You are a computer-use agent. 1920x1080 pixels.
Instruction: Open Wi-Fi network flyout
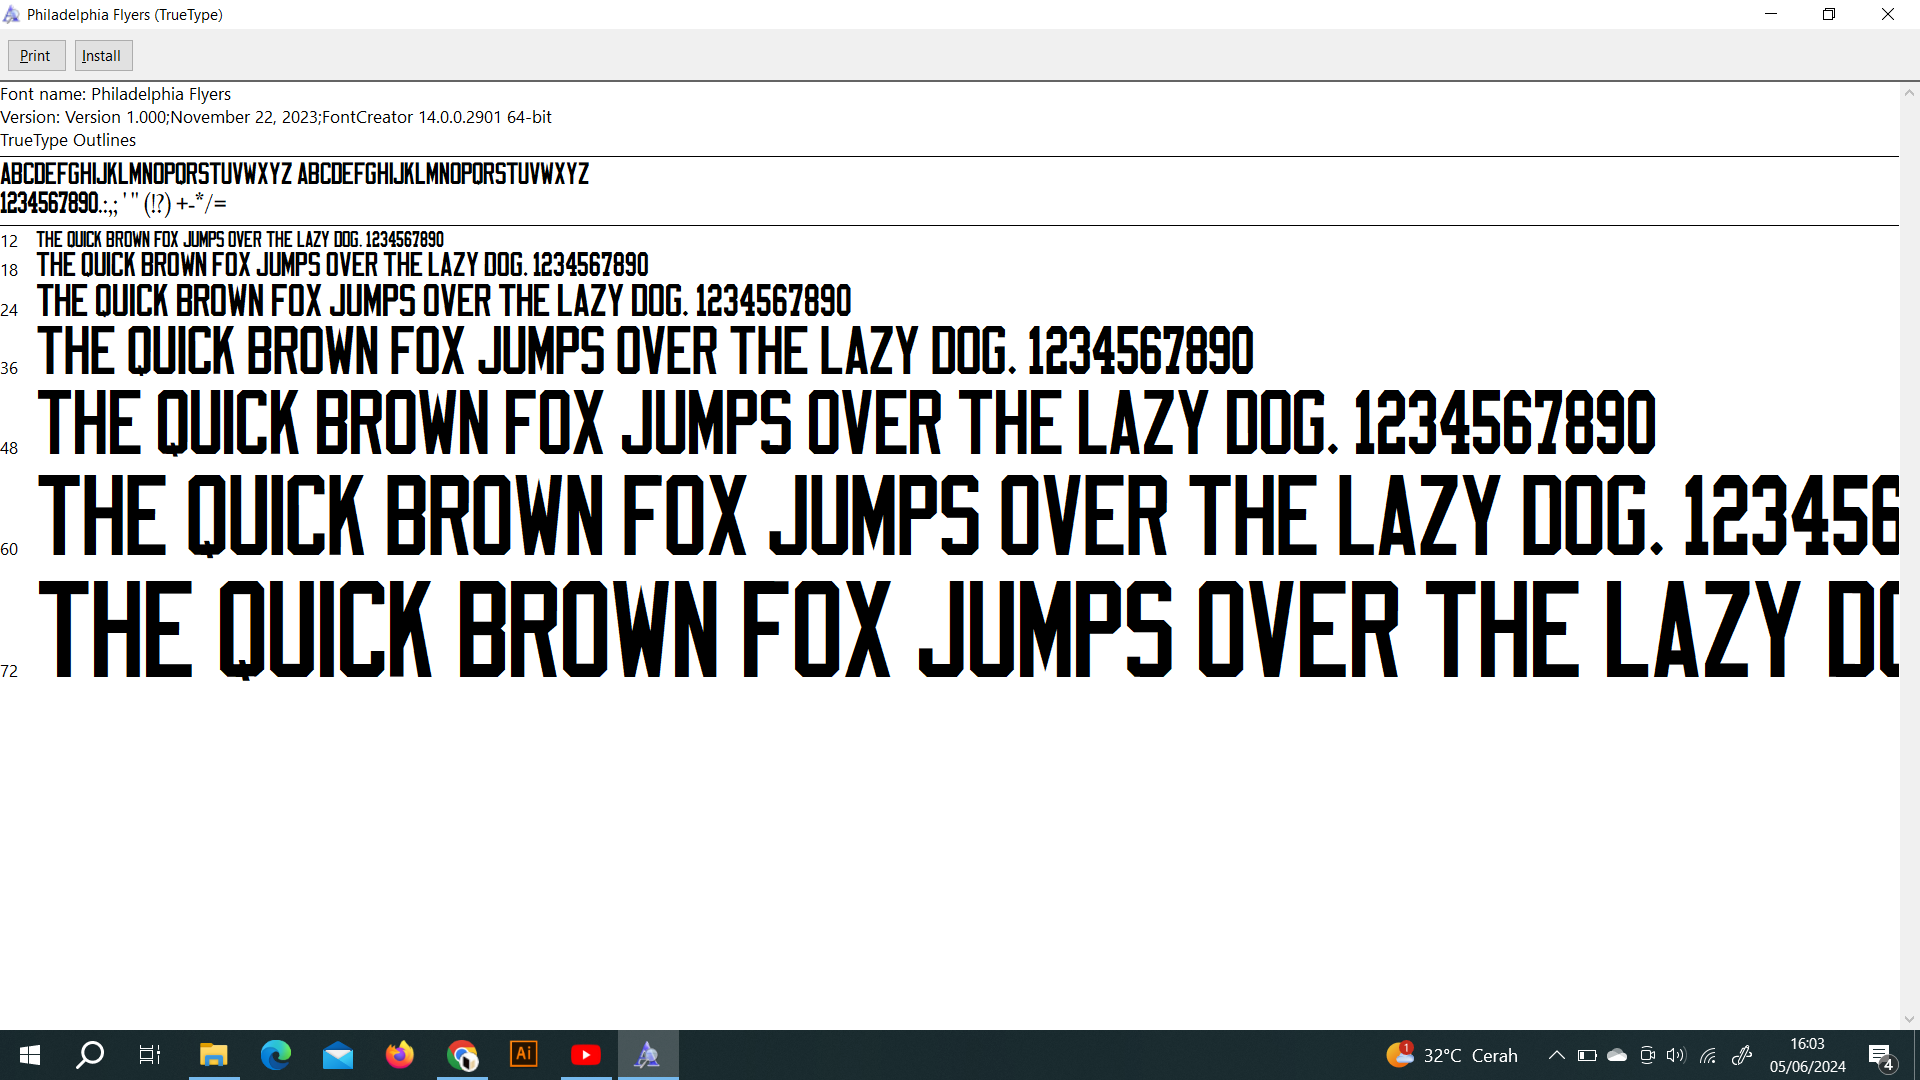[x=1708, y=1055]
